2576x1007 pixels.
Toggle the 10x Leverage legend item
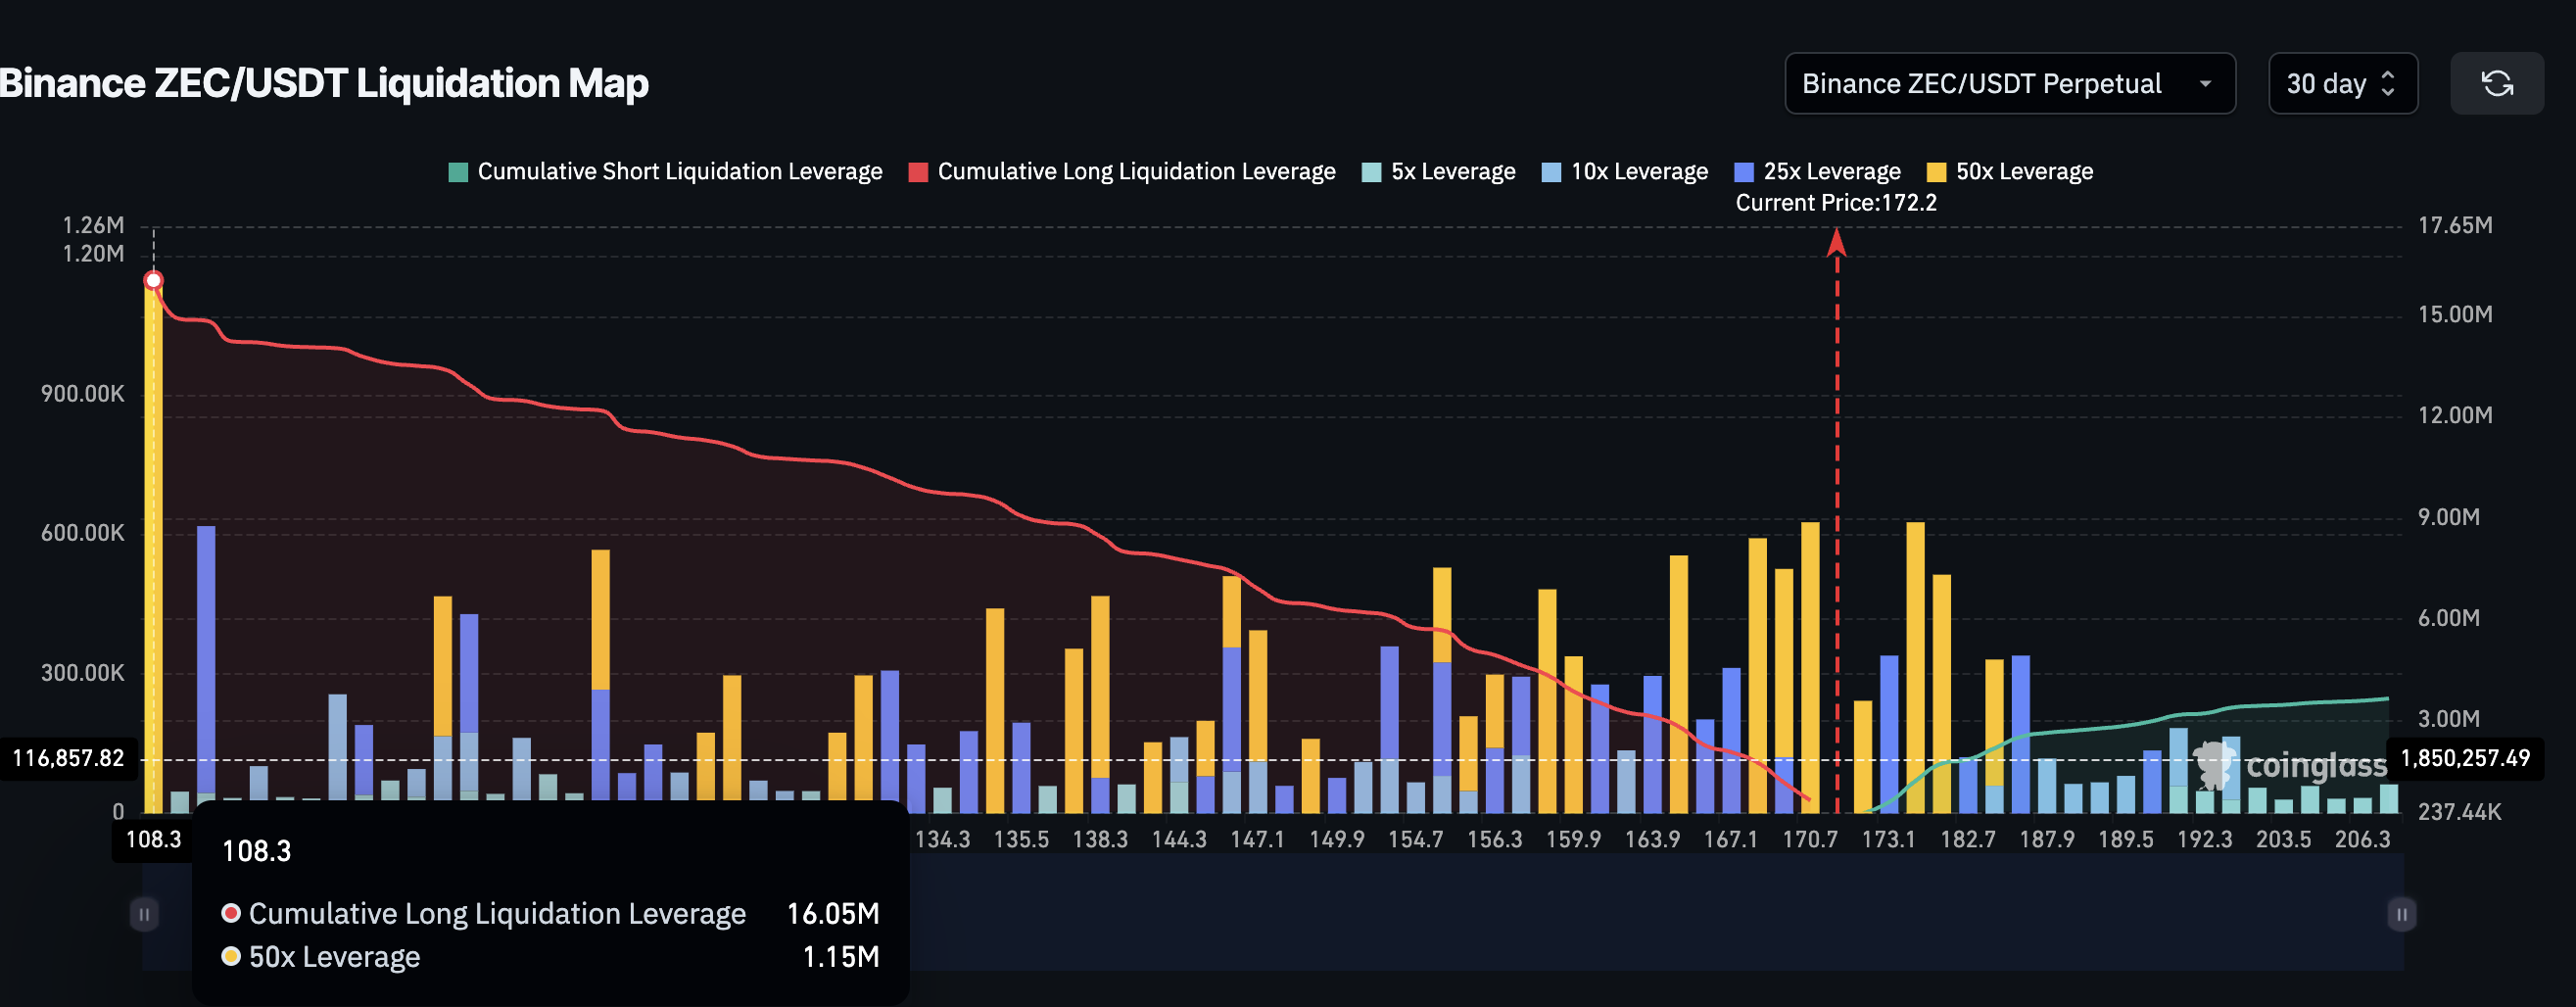[x=1623, y=171]
